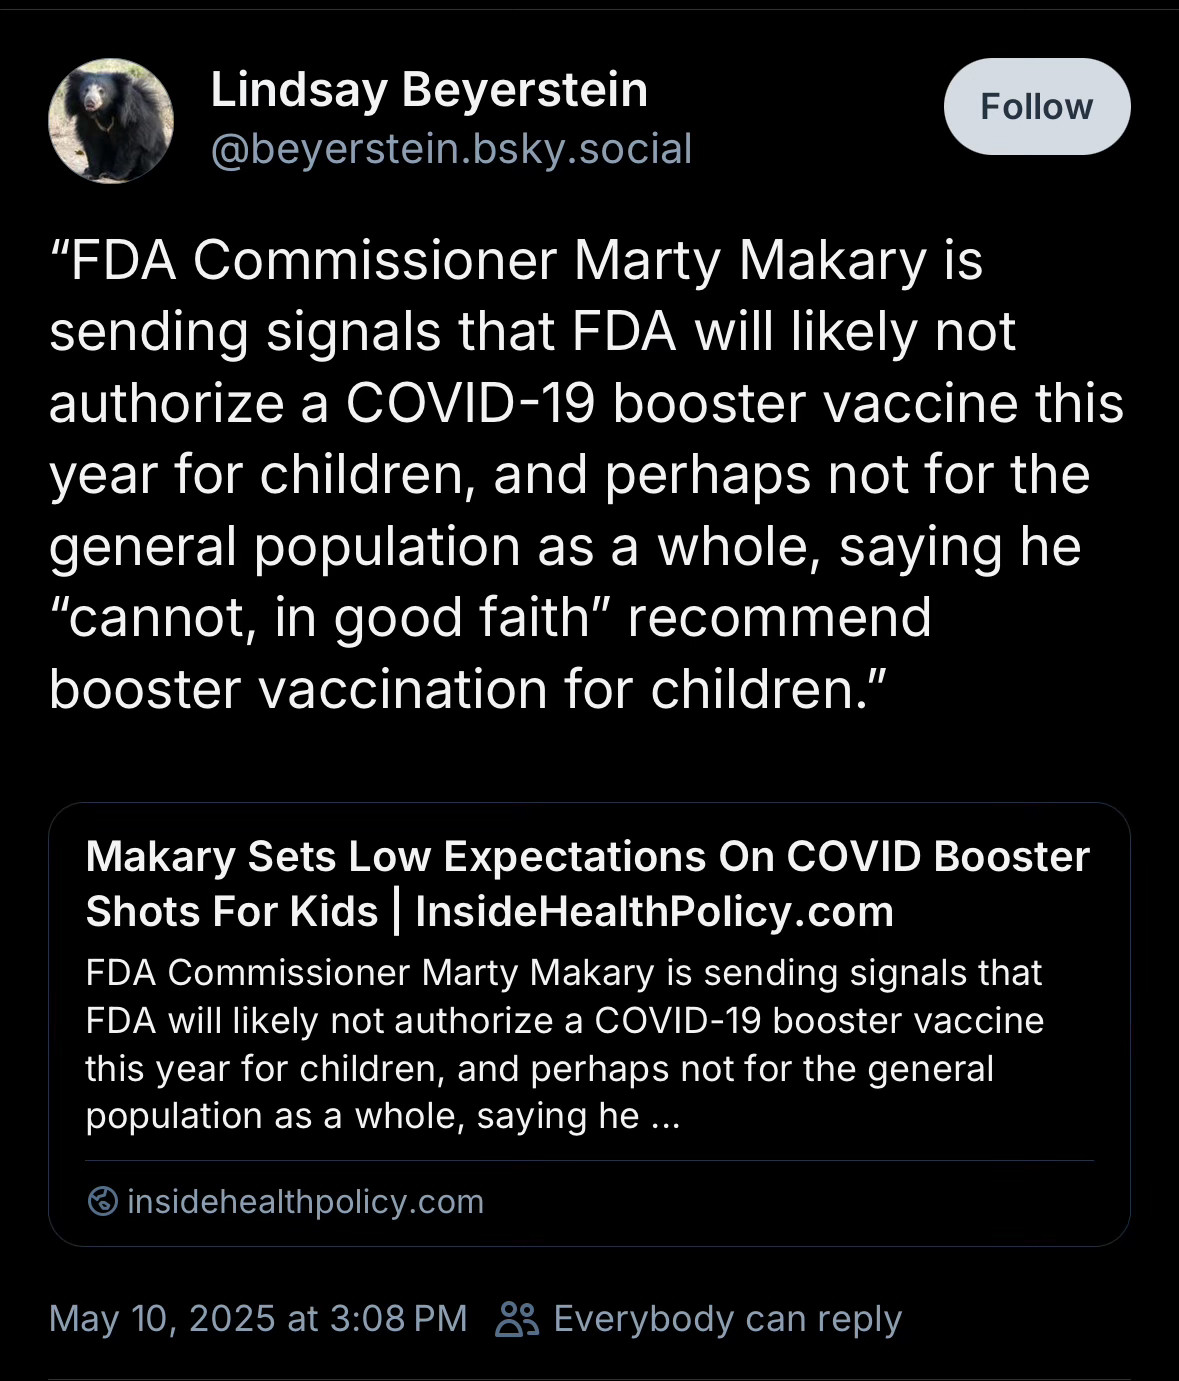Click the phrase cannot, in good faith
This screenshot has width=1179, height=1381.
point(332,618)
